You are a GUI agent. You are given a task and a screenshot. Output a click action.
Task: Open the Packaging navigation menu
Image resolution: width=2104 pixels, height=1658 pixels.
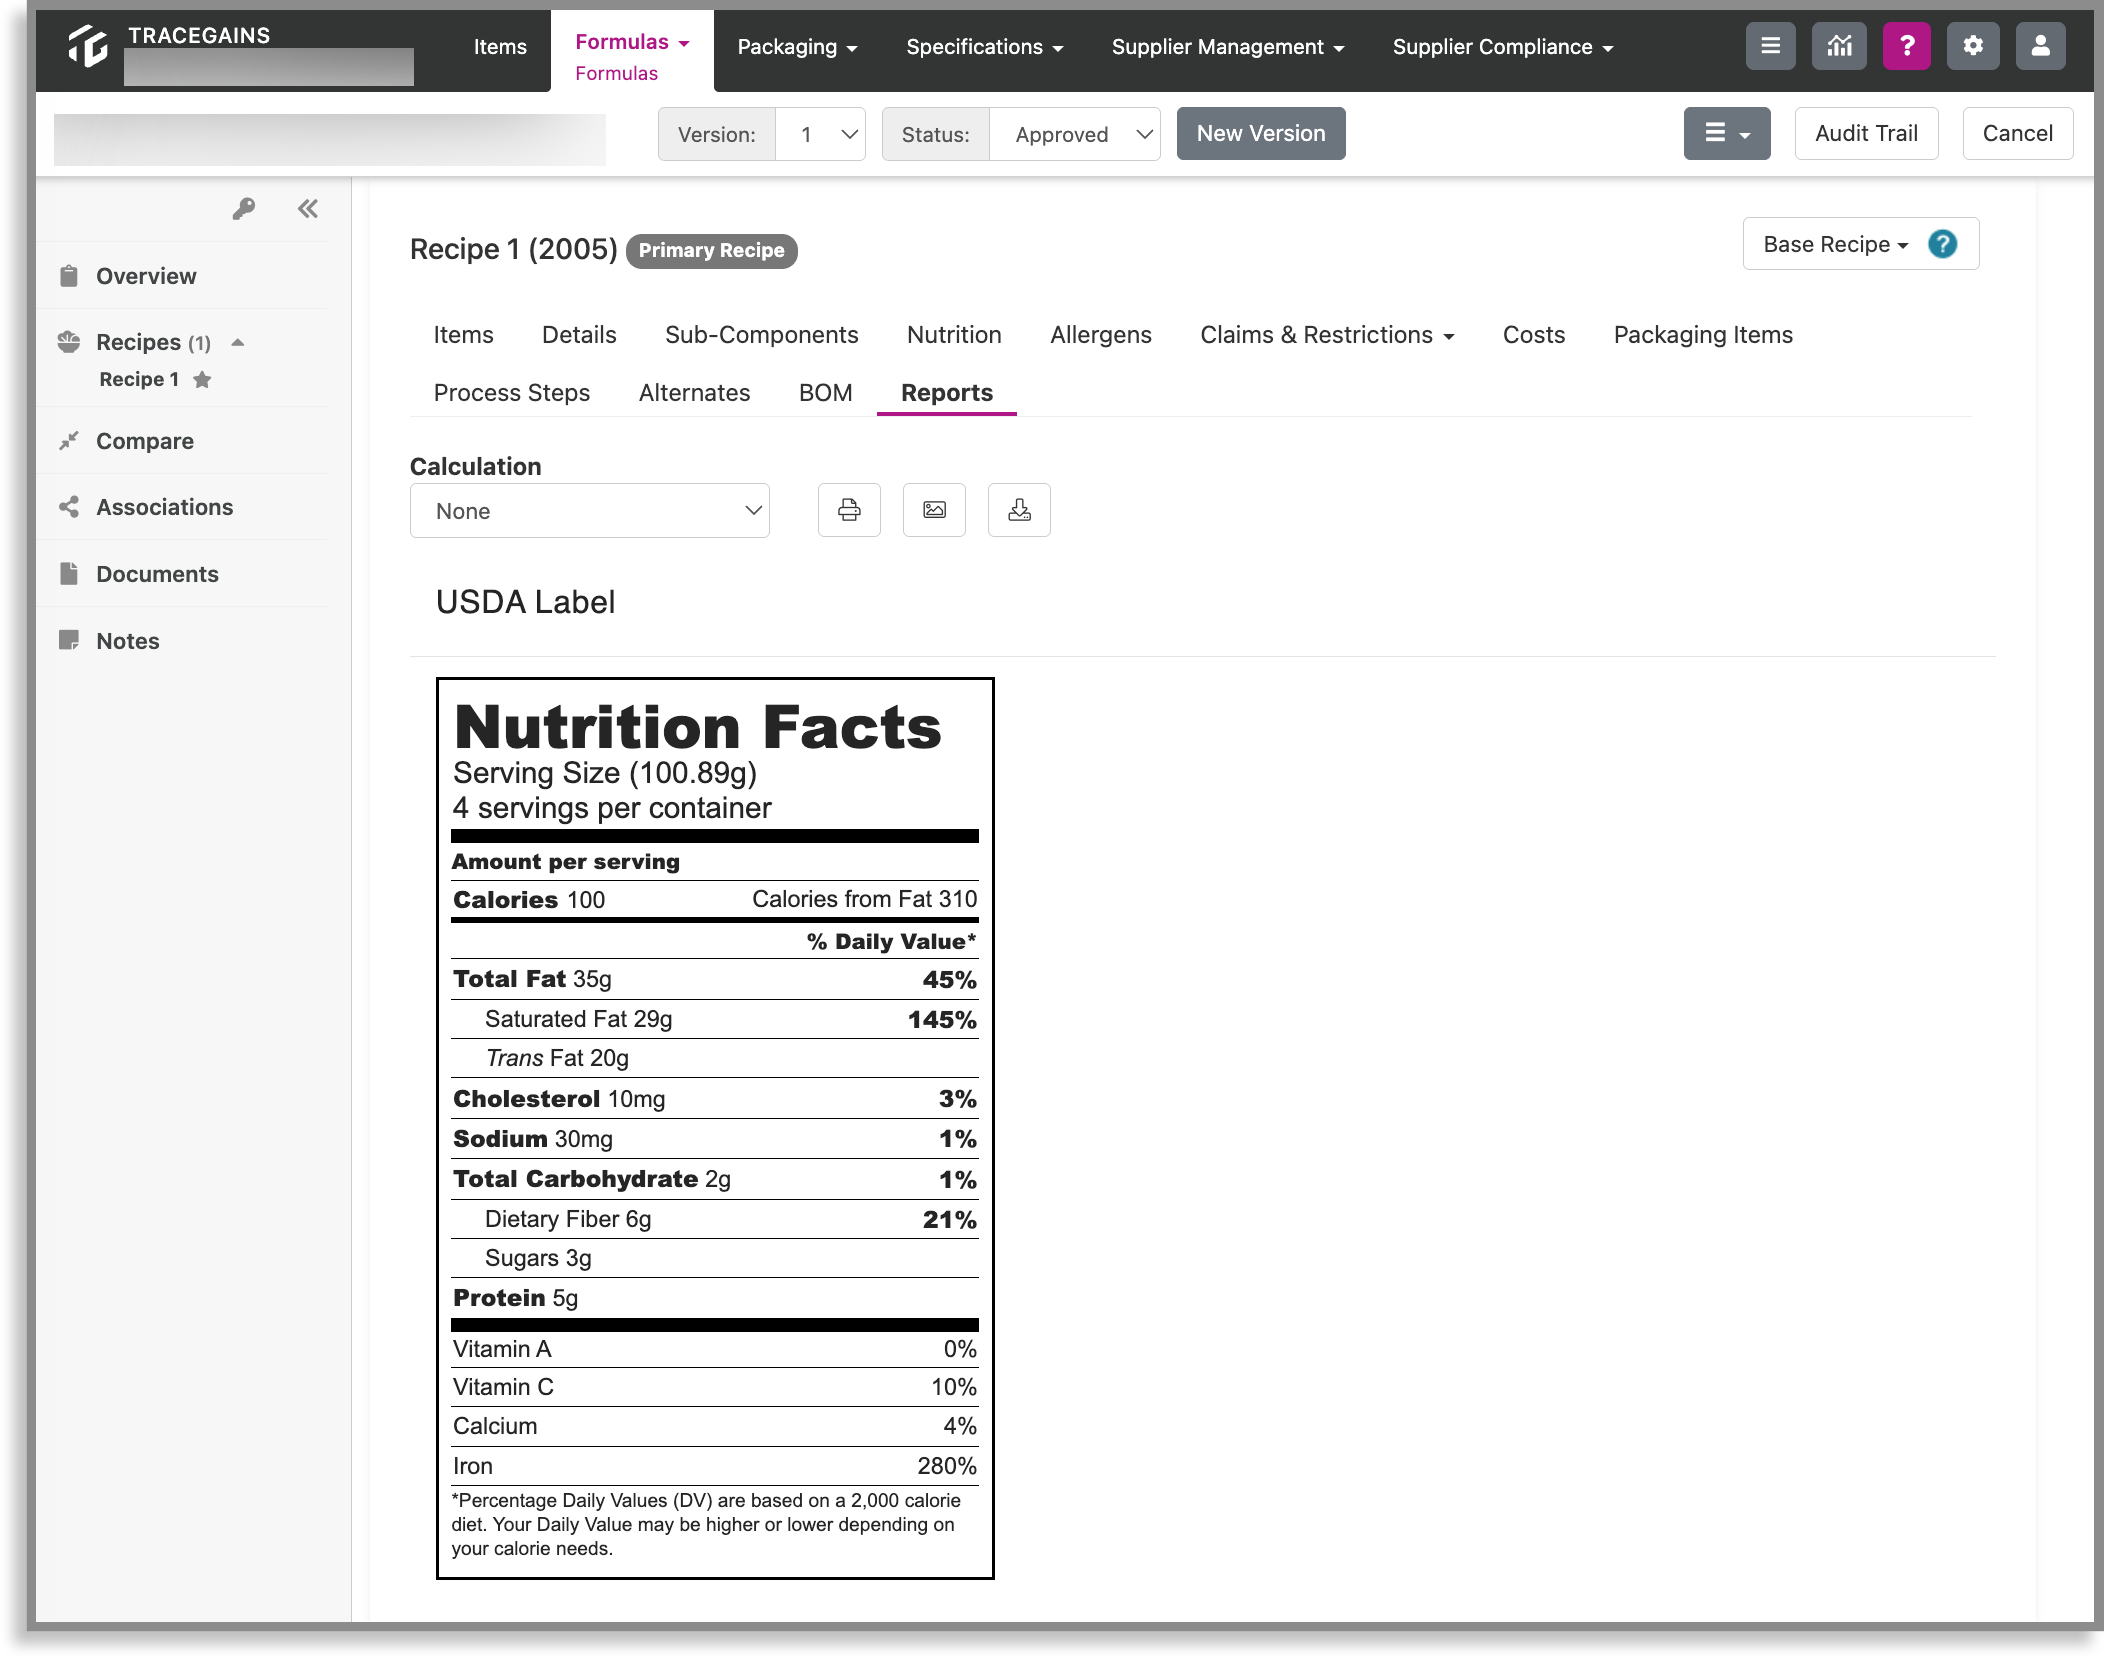tap(797, 47)
